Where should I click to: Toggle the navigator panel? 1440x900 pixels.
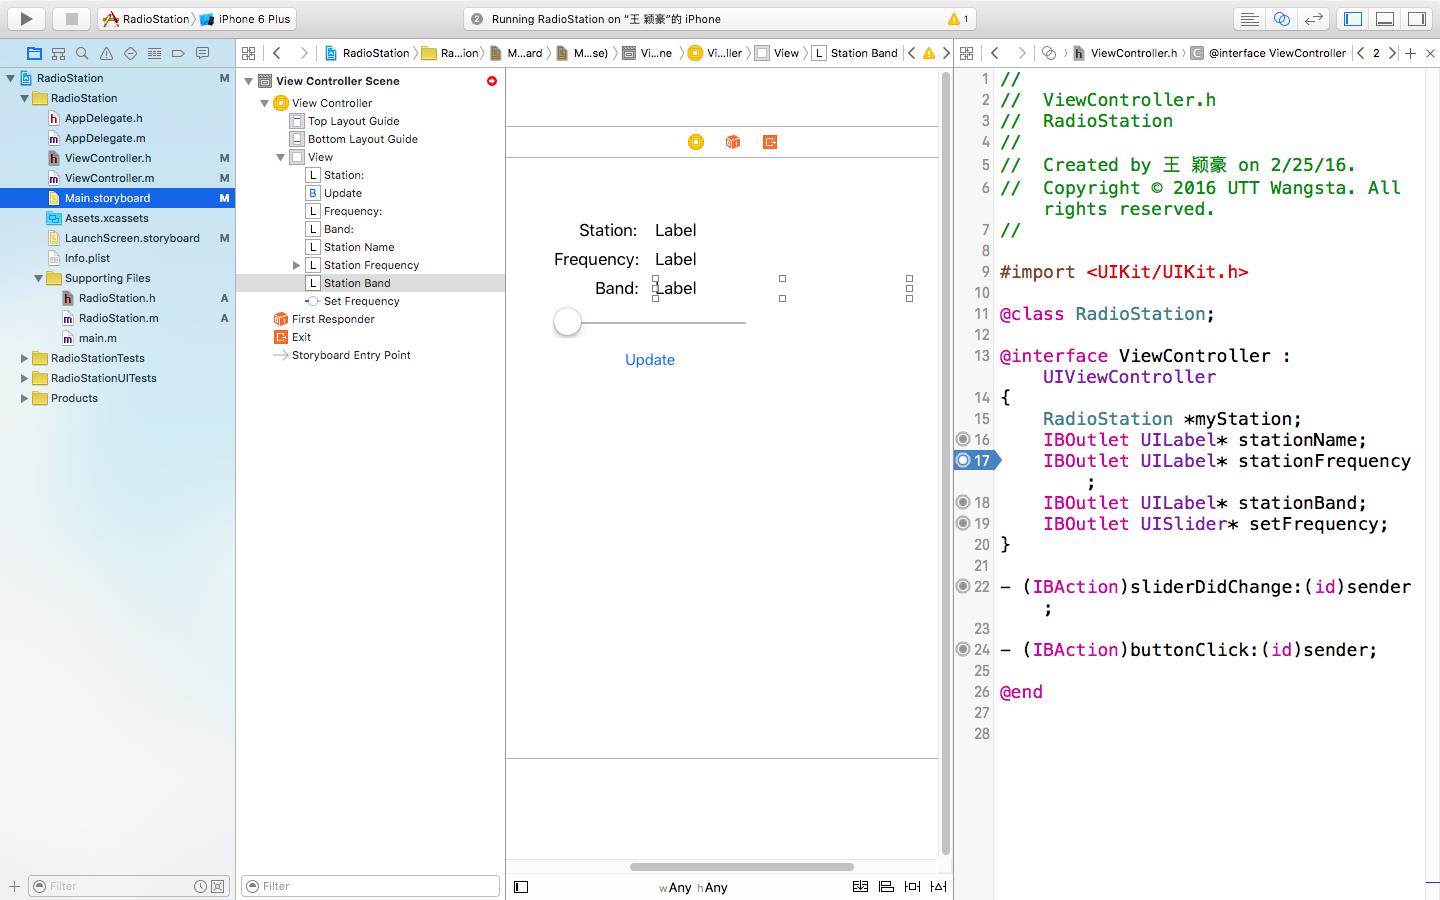pos(1353,18)
